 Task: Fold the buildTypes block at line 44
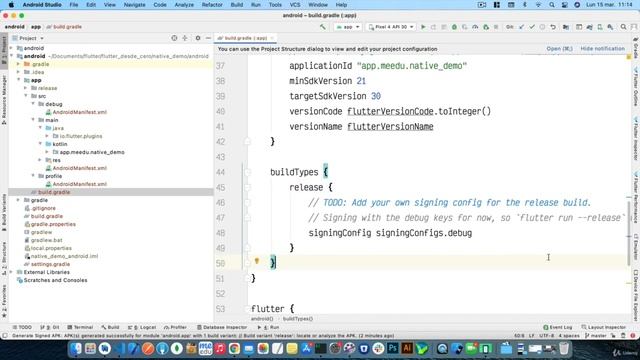click(247, 172)
